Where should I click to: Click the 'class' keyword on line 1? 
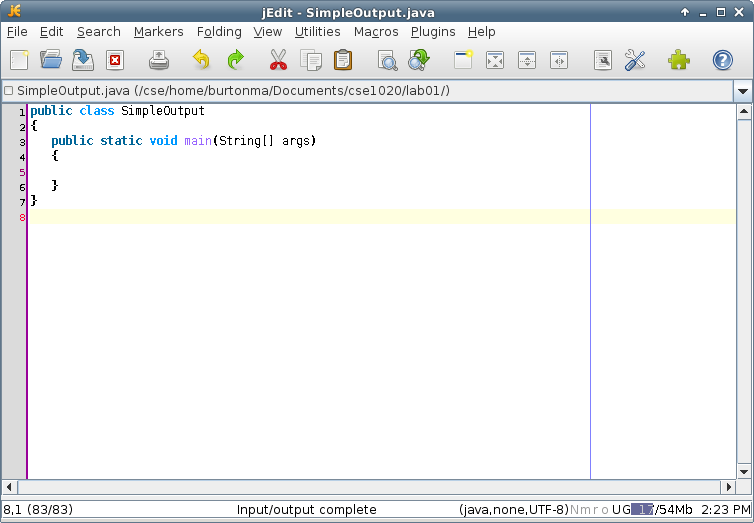coord(97,111)
